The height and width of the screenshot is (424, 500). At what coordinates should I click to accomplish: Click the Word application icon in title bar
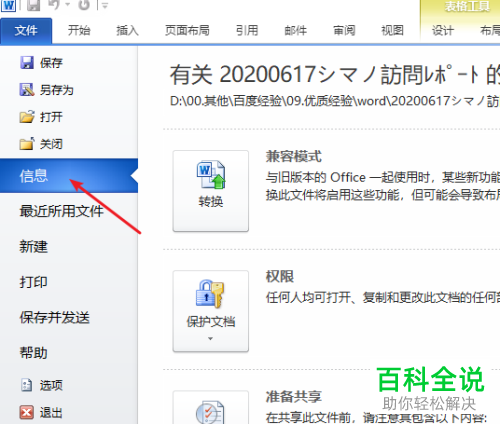(x=8, y=5)
